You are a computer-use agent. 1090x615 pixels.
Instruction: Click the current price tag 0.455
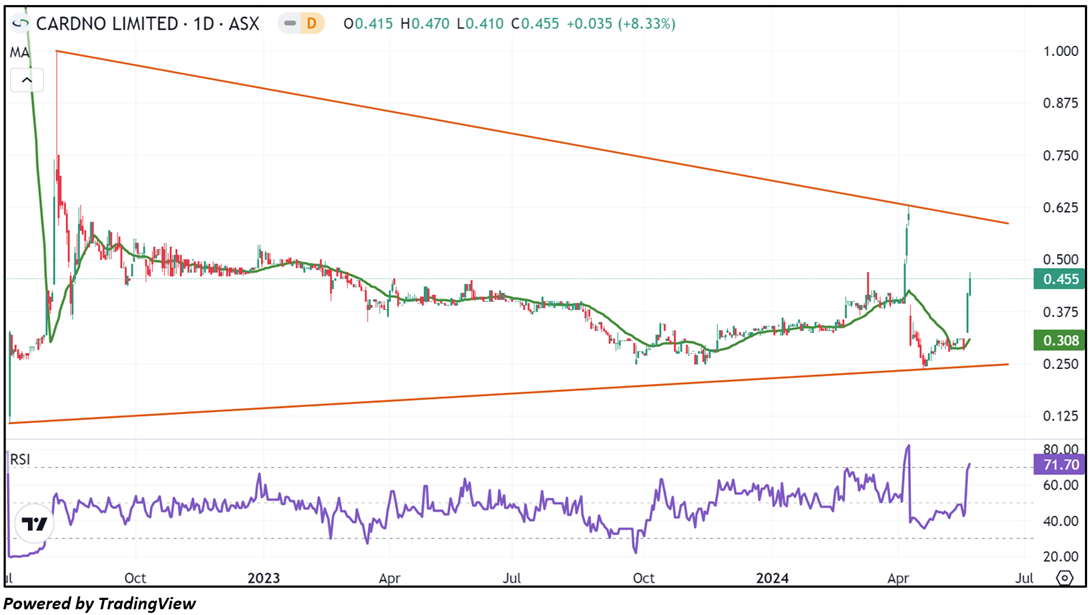pos(1059,279)
